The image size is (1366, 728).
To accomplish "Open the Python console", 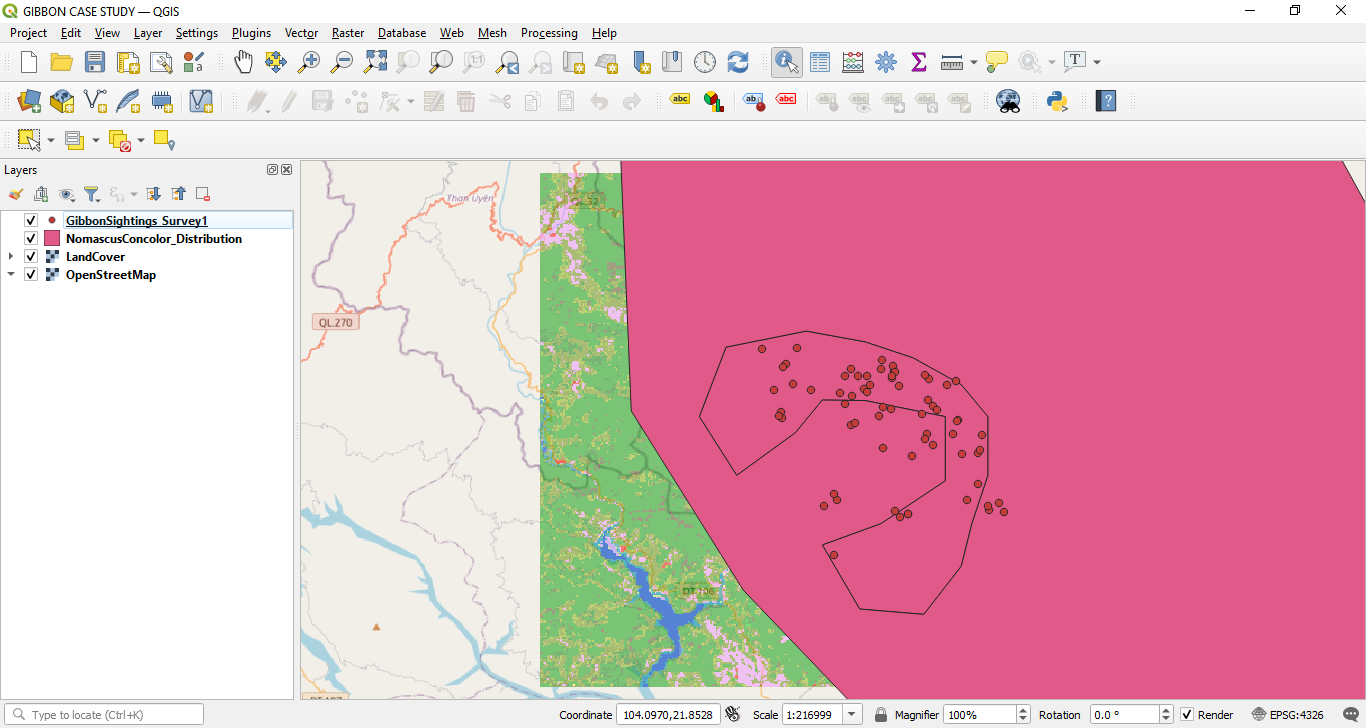I will pyautogui.click(x=1058, y=101).
